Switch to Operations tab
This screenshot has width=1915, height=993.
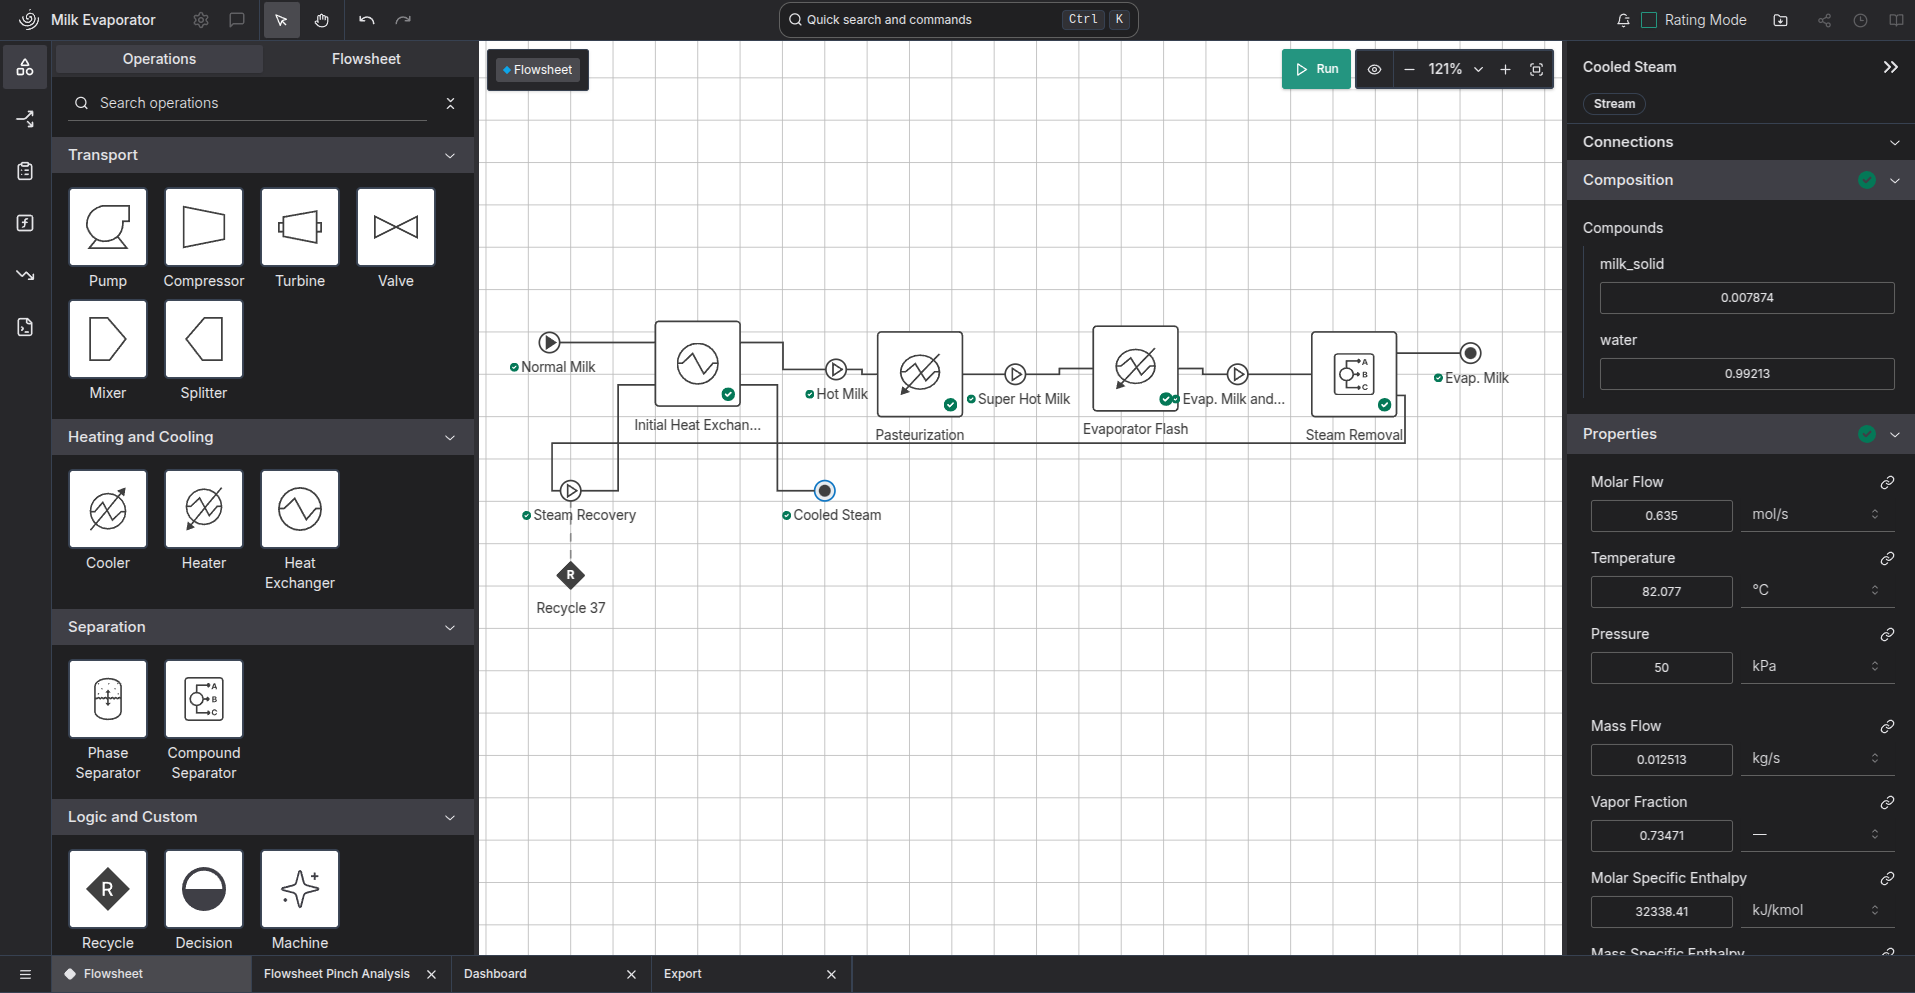point(160,59)
